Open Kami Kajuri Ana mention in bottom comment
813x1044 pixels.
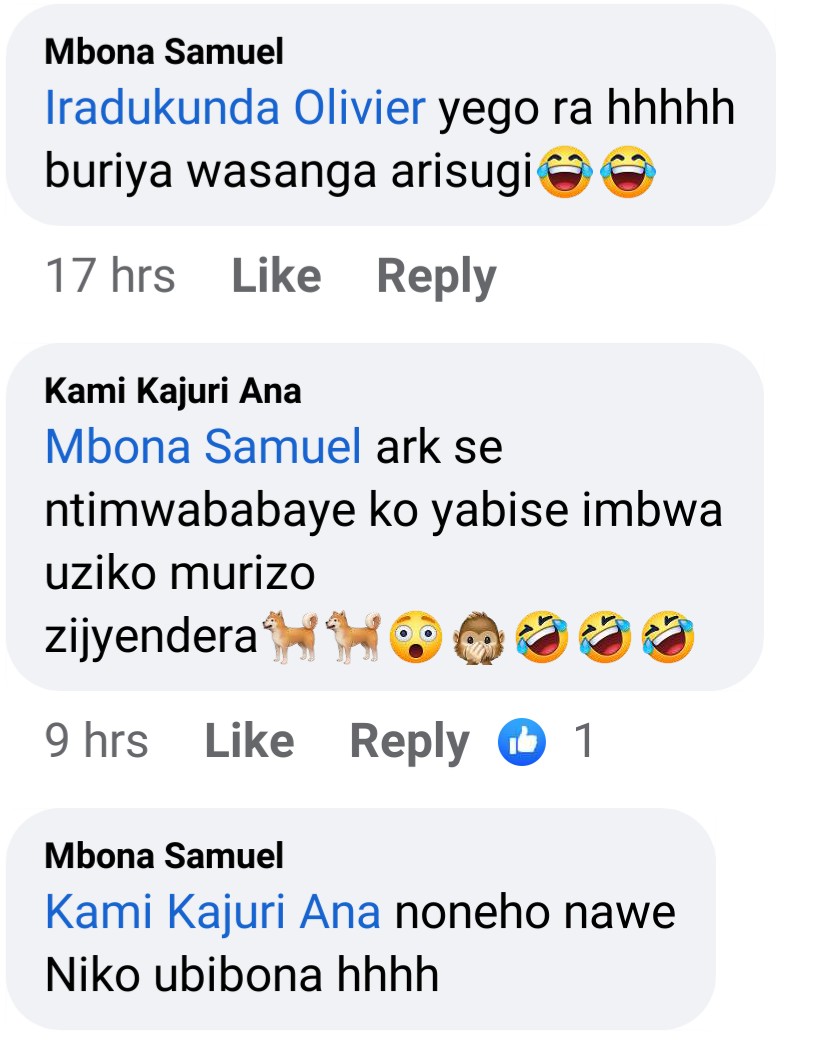point(213,912)
